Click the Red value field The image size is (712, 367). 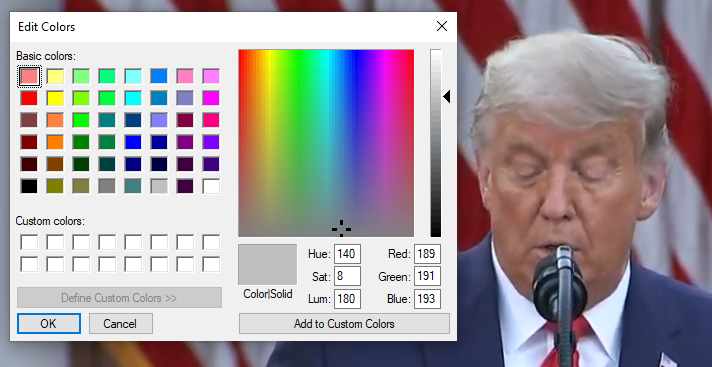[x=427, y=253]
